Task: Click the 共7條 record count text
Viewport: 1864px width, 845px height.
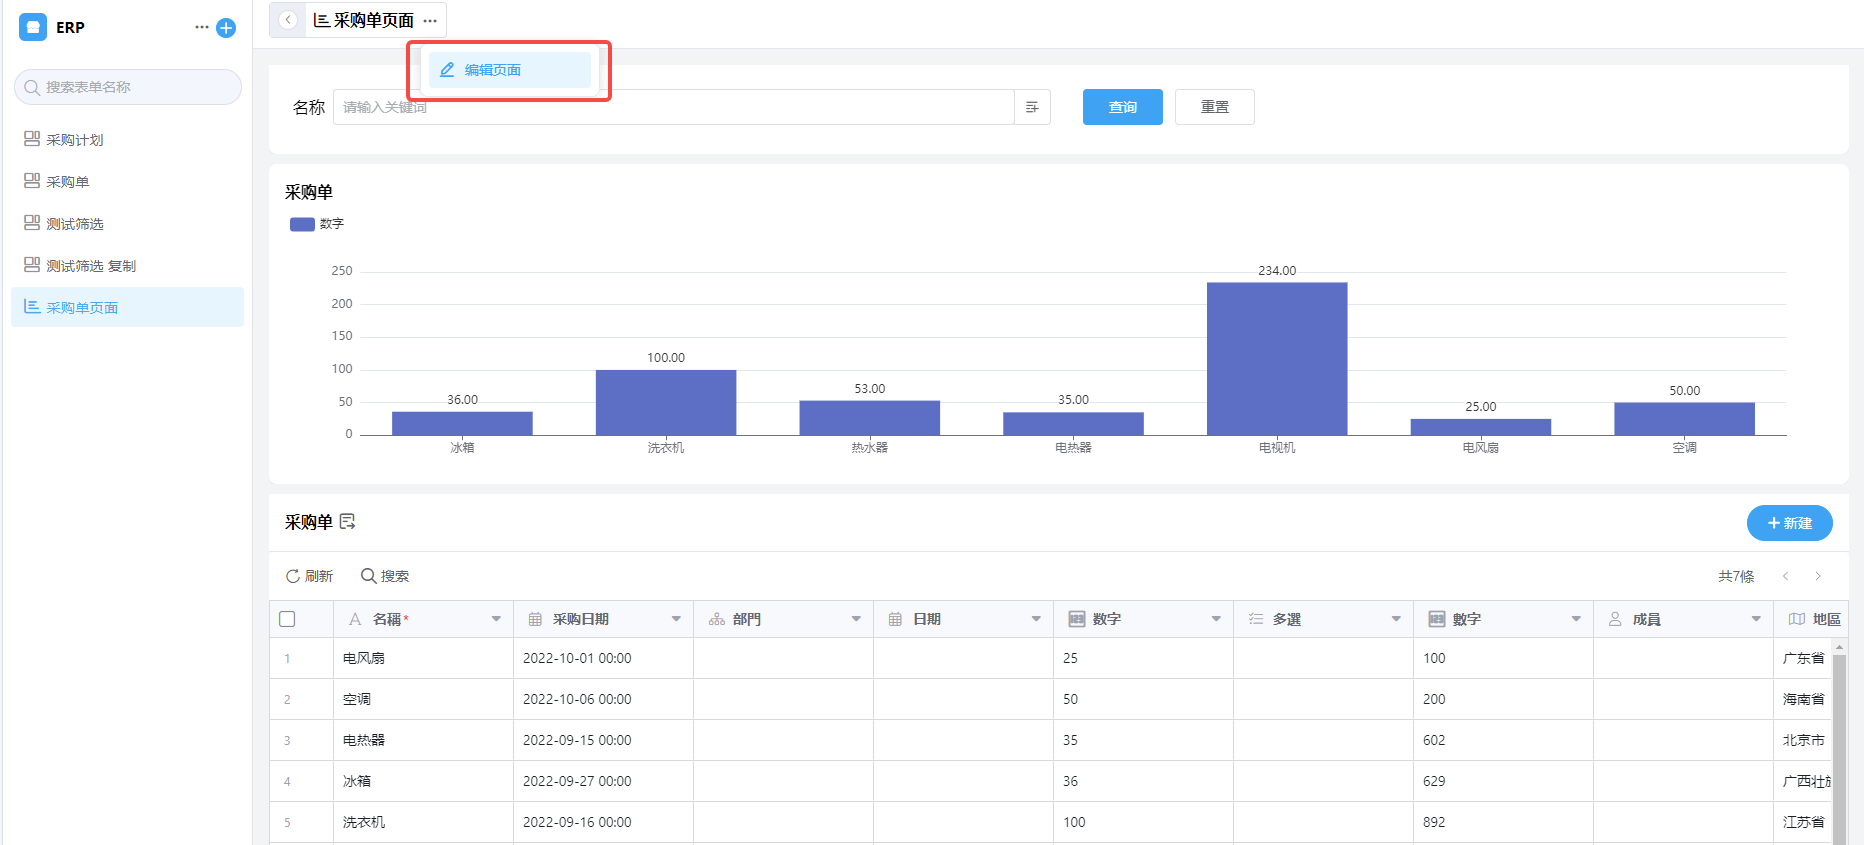Action: tap(1736, 576)
